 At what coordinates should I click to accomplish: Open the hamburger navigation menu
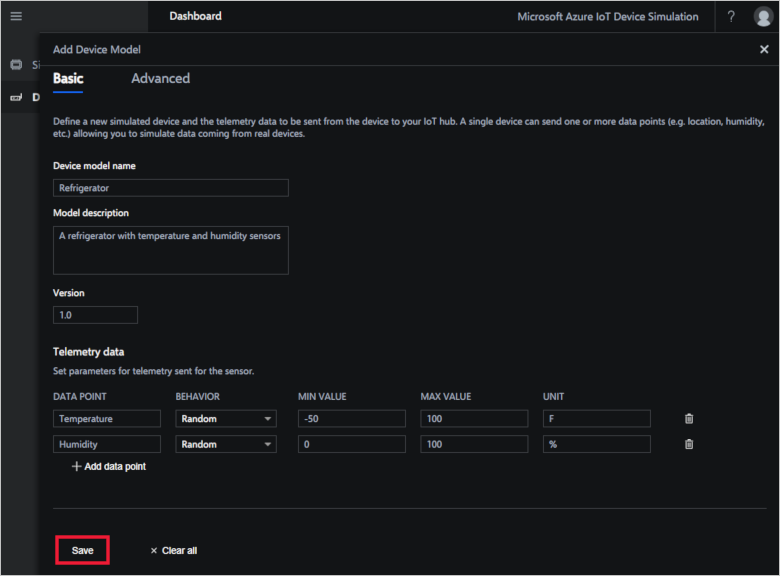pos(16,16)
